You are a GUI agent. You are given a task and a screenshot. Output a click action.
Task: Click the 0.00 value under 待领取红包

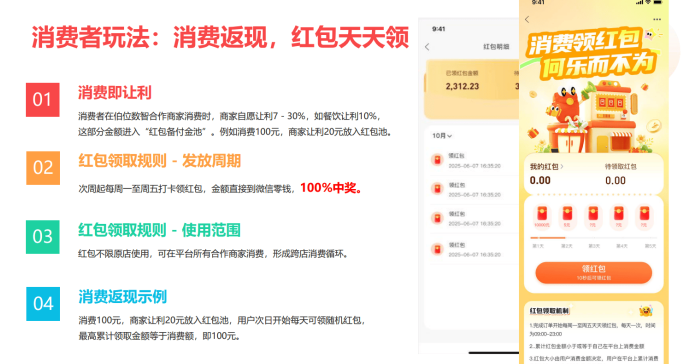pos(615,180)
